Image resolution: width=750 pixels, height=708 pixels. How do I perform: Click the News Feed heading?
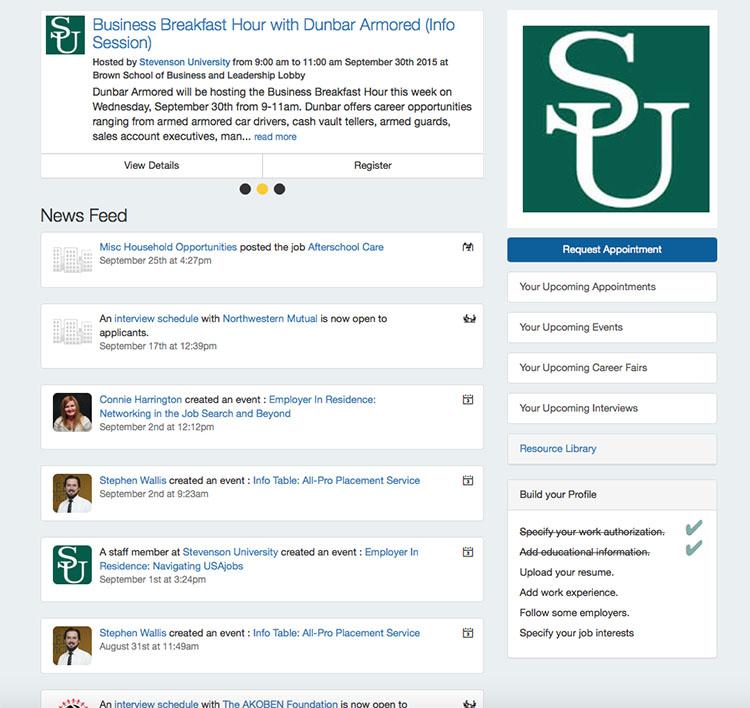pyautogui.click(x=84, y=216)
